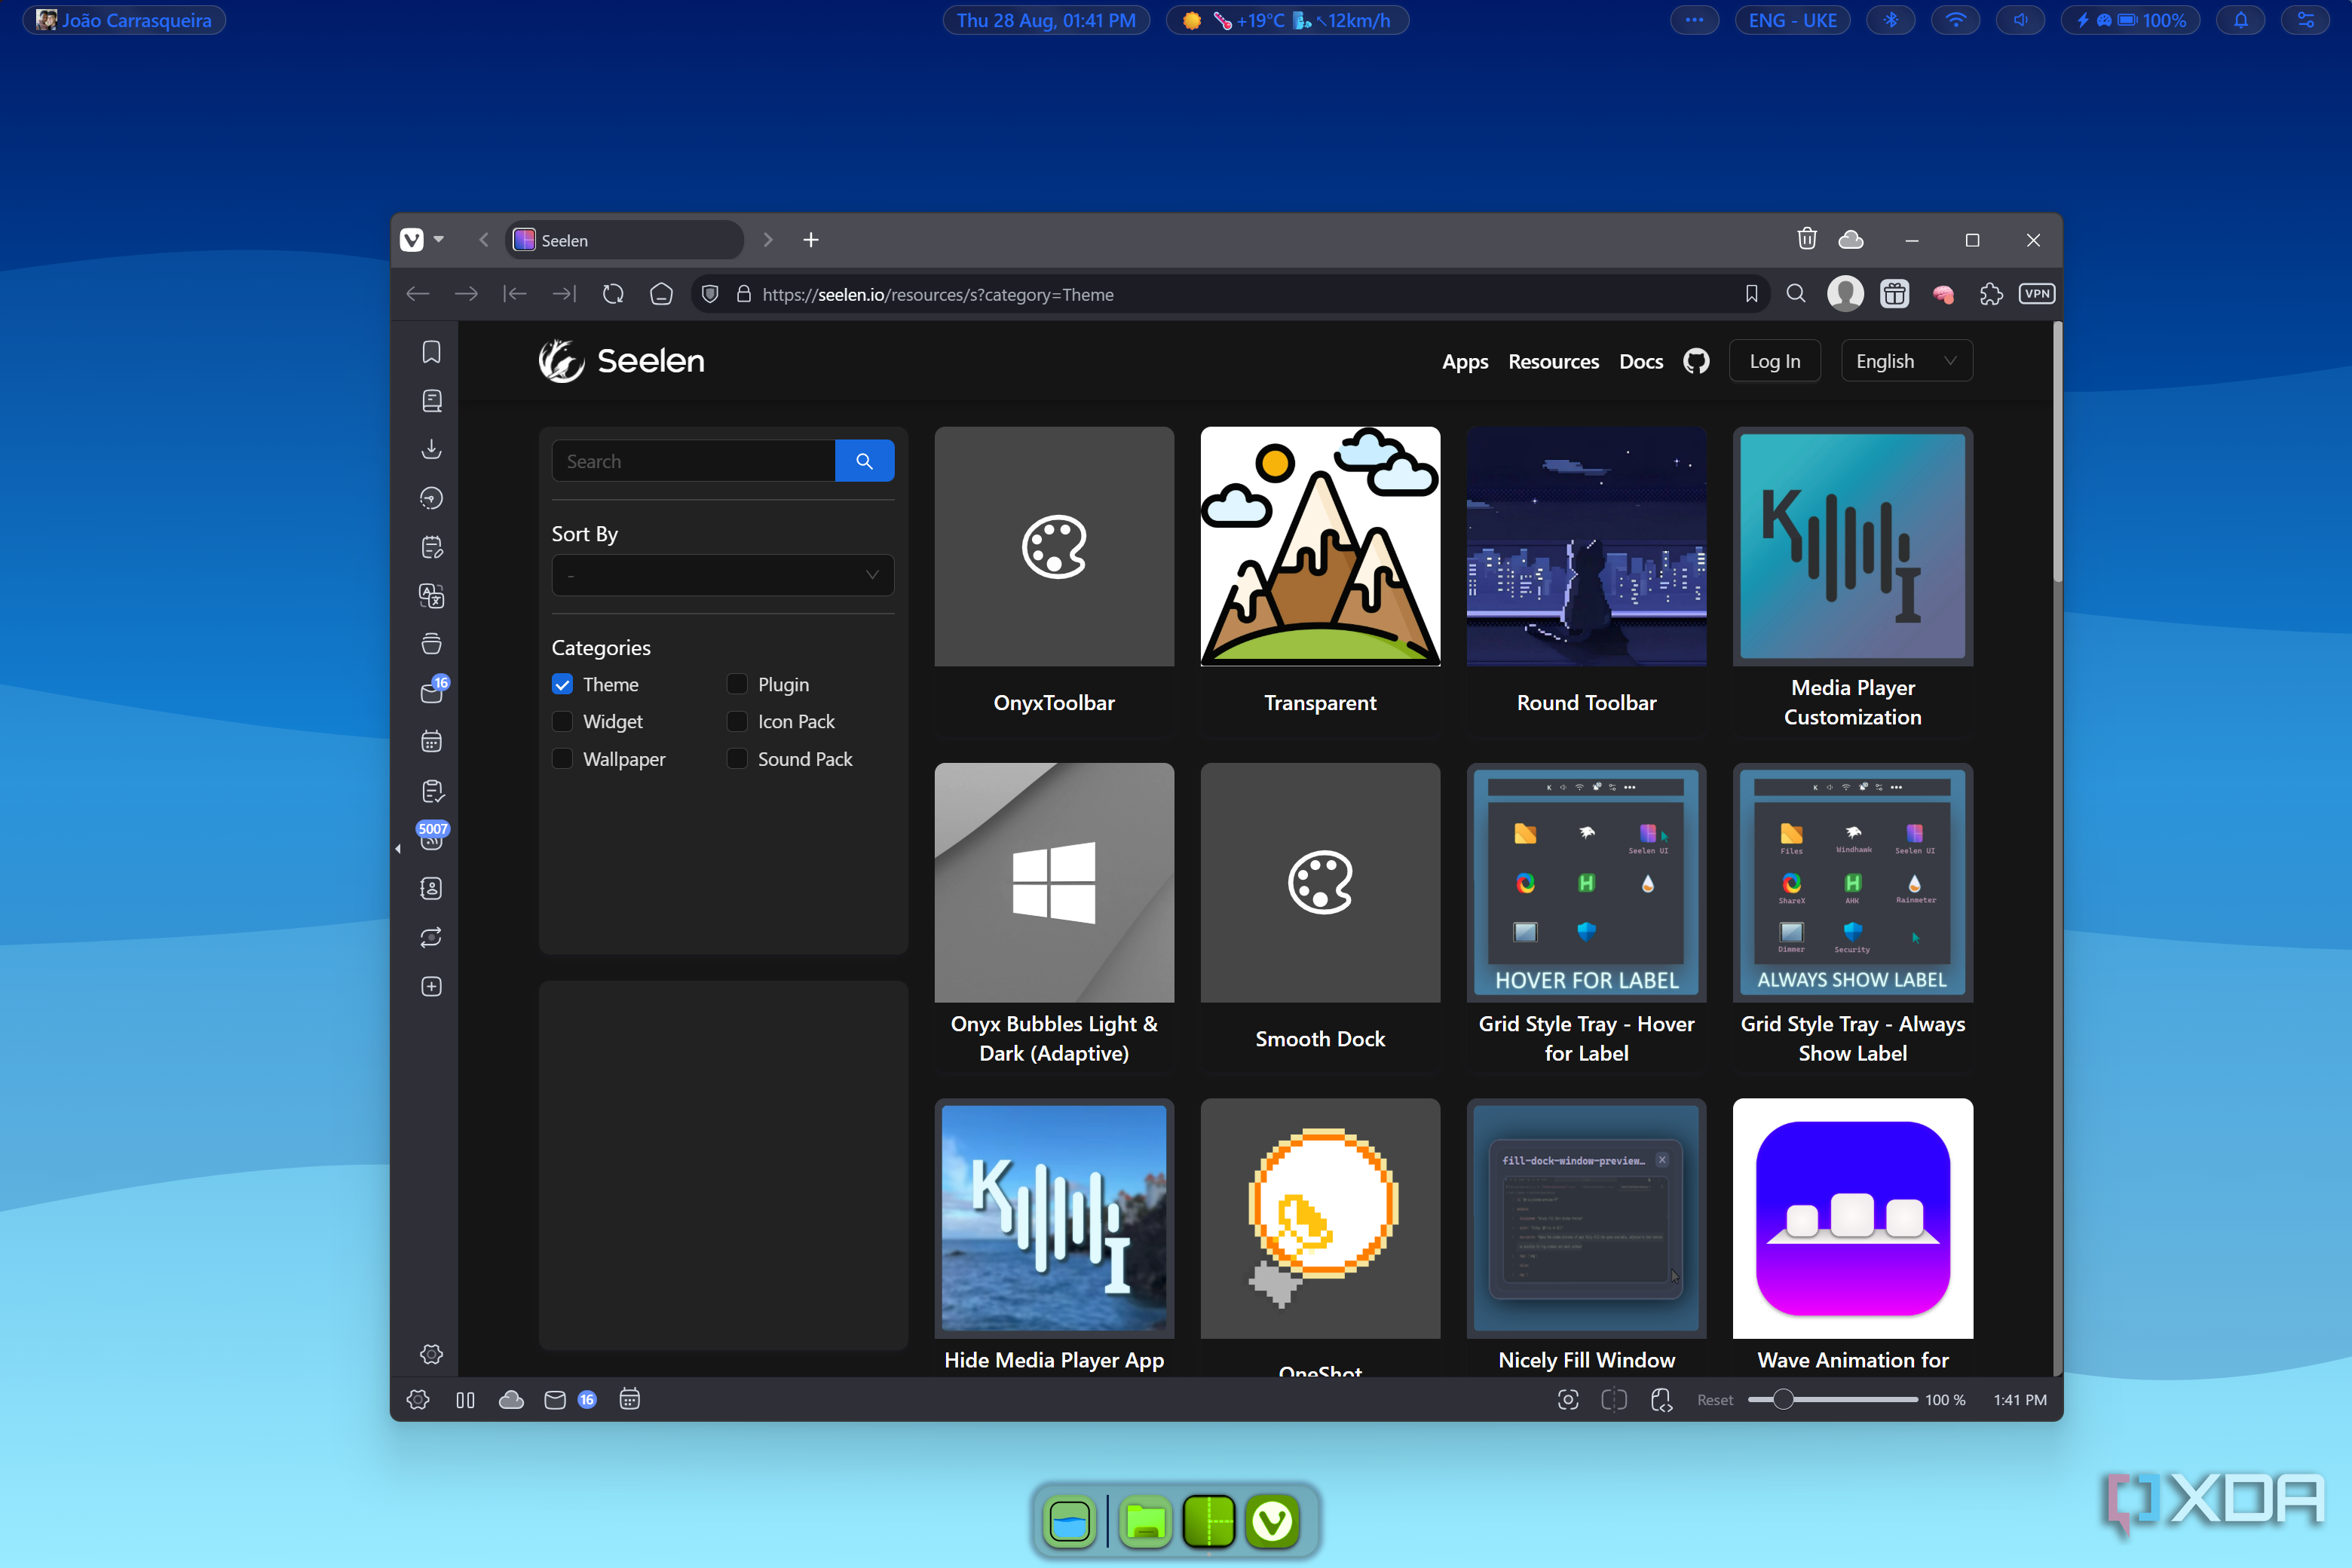Open Vivaldi downloads panel in sidebar
This screenshot has width=2352, height=1568.
click(431, 449)
